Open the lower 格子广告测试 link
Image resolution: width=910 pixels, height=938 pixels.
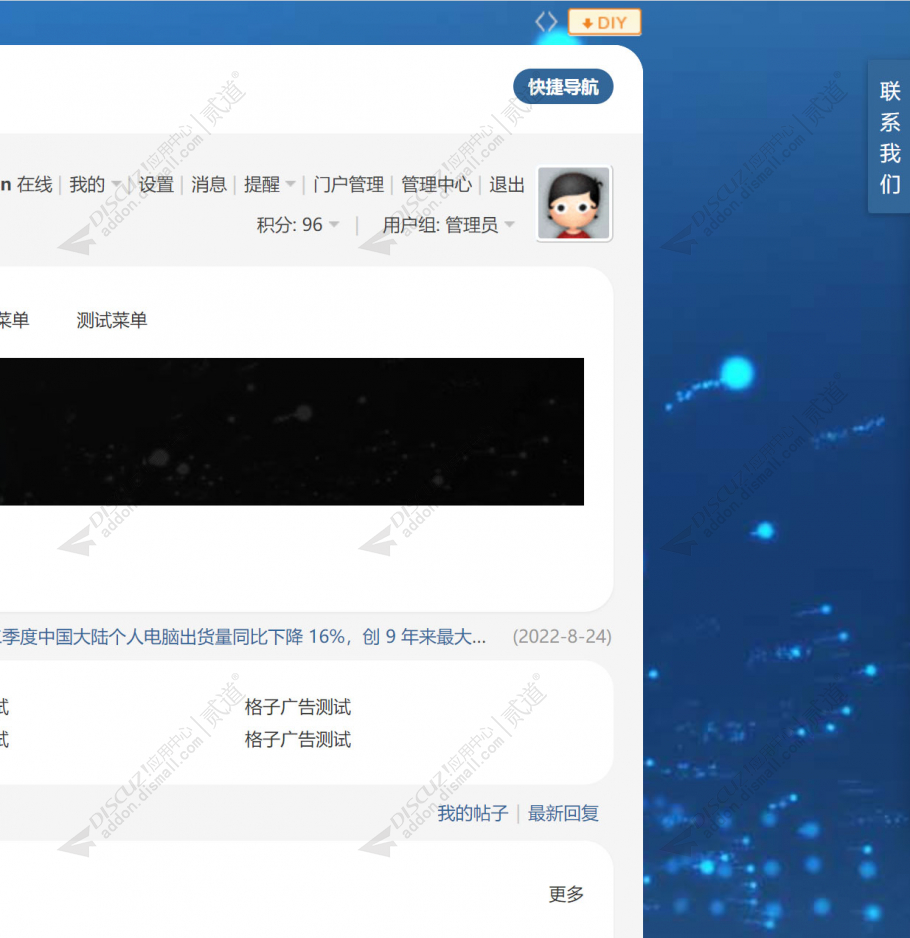(298, 739)
